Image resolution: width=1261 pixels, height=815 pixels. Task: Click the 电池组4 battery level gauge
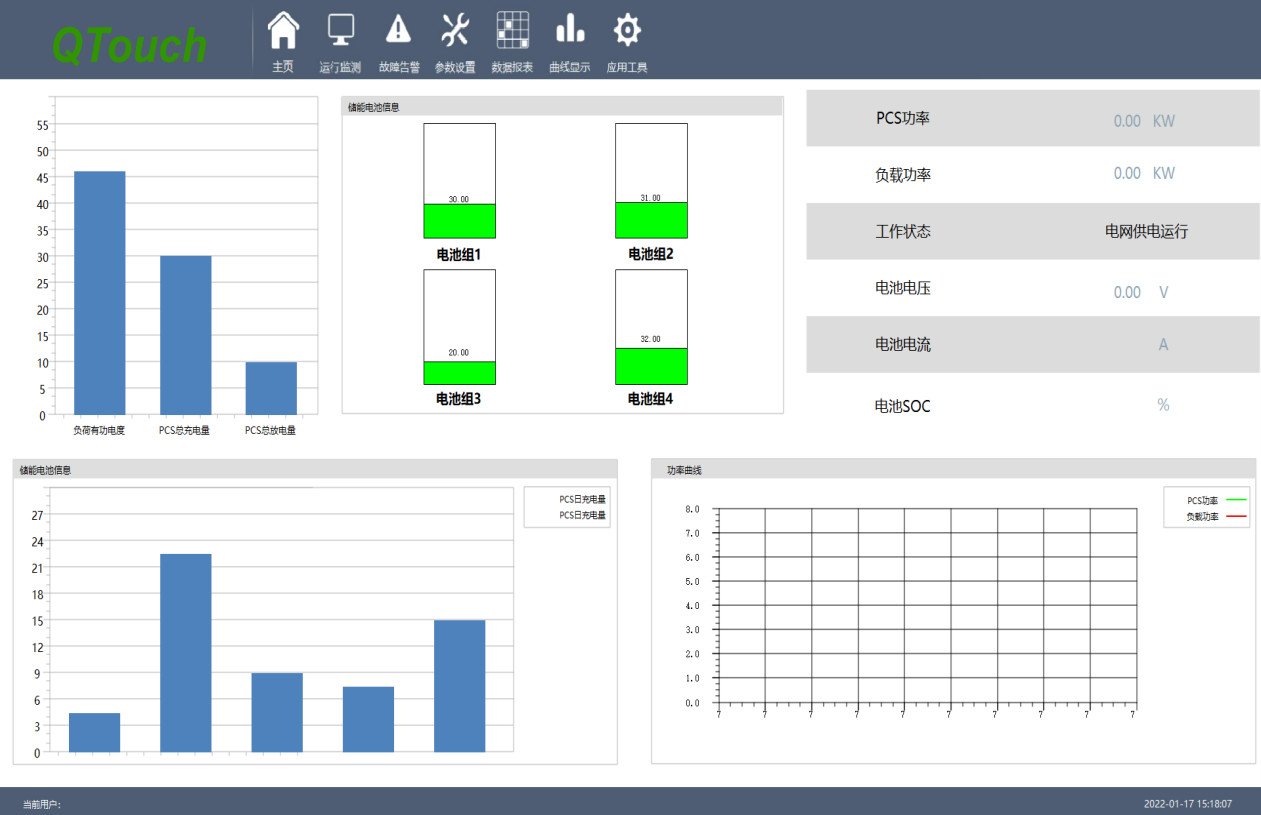(x=651, y=327)
